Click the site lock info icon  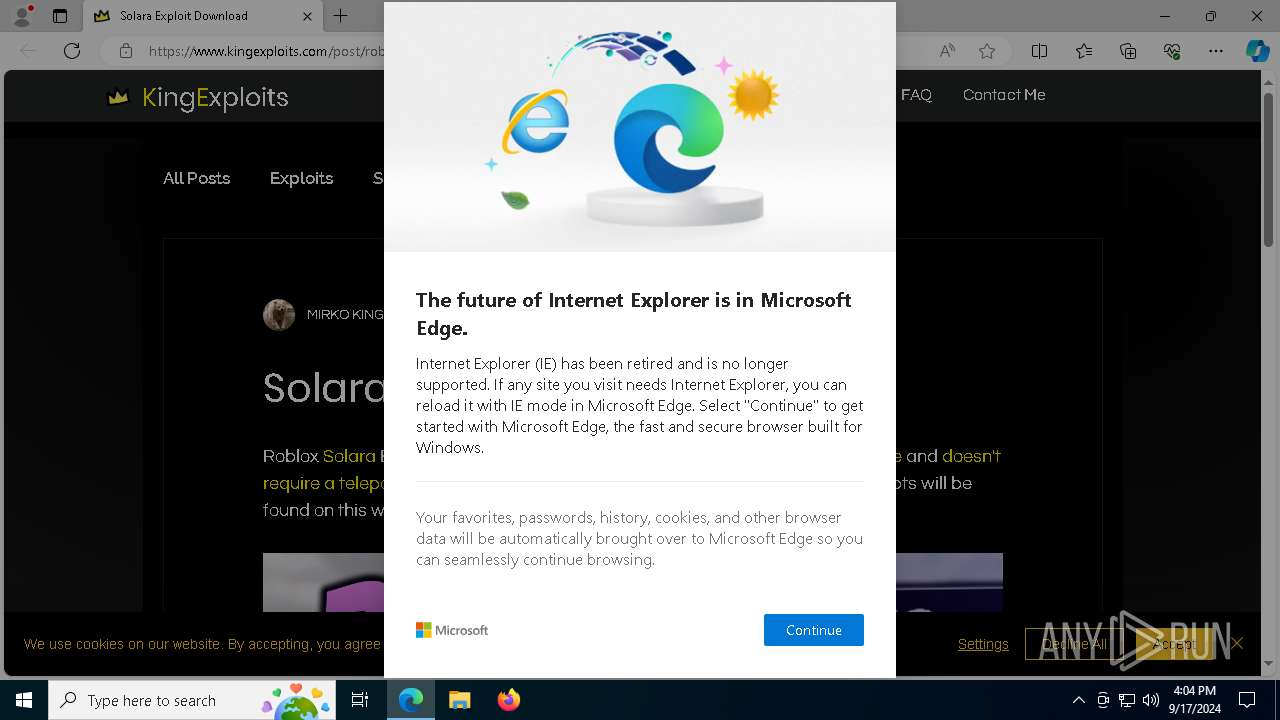pos(126,51)
